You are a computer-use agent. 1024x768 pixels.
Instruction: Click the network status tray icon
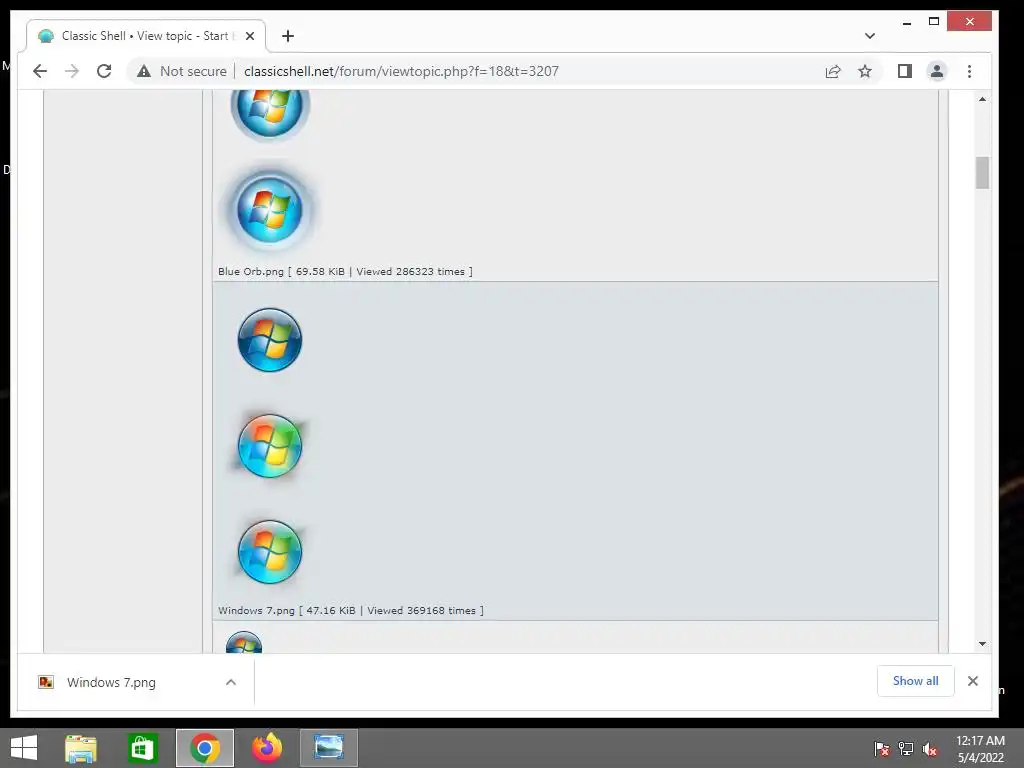coord(905,749)
